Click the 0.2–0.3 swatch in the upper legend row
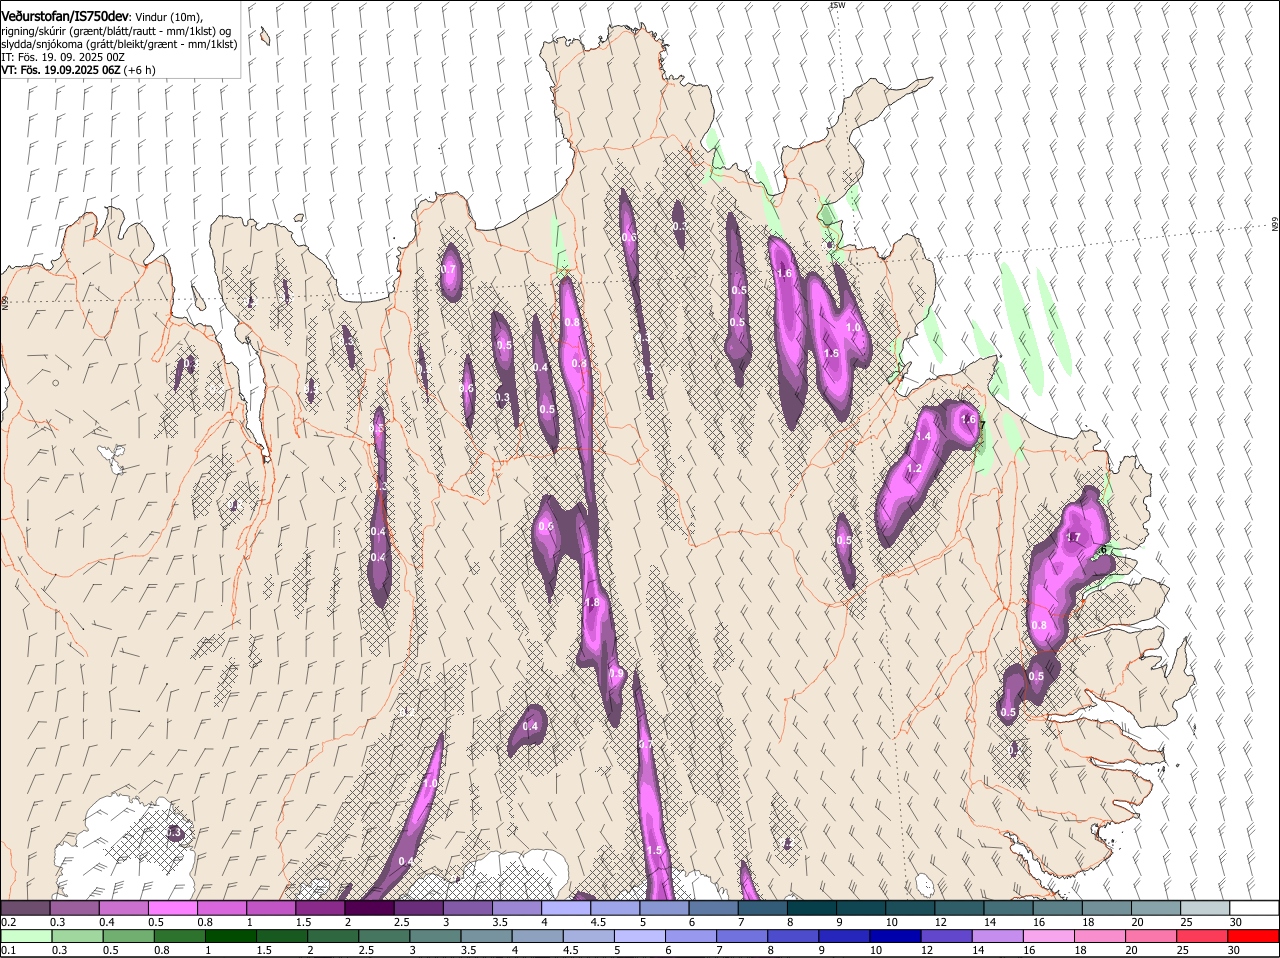This screenshot has width=1280, height=958. [25, 907]
